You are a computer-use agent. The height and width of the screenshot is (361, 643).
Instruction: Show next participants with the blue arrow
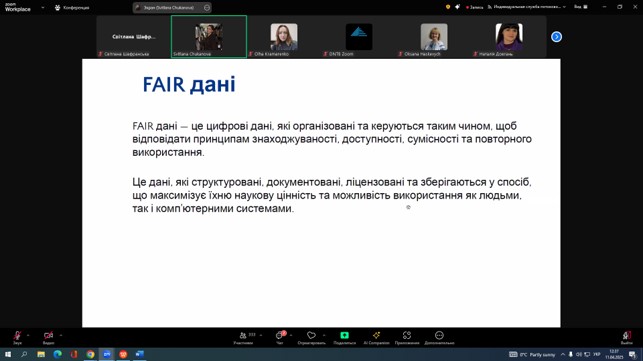(x=556, y=37)
